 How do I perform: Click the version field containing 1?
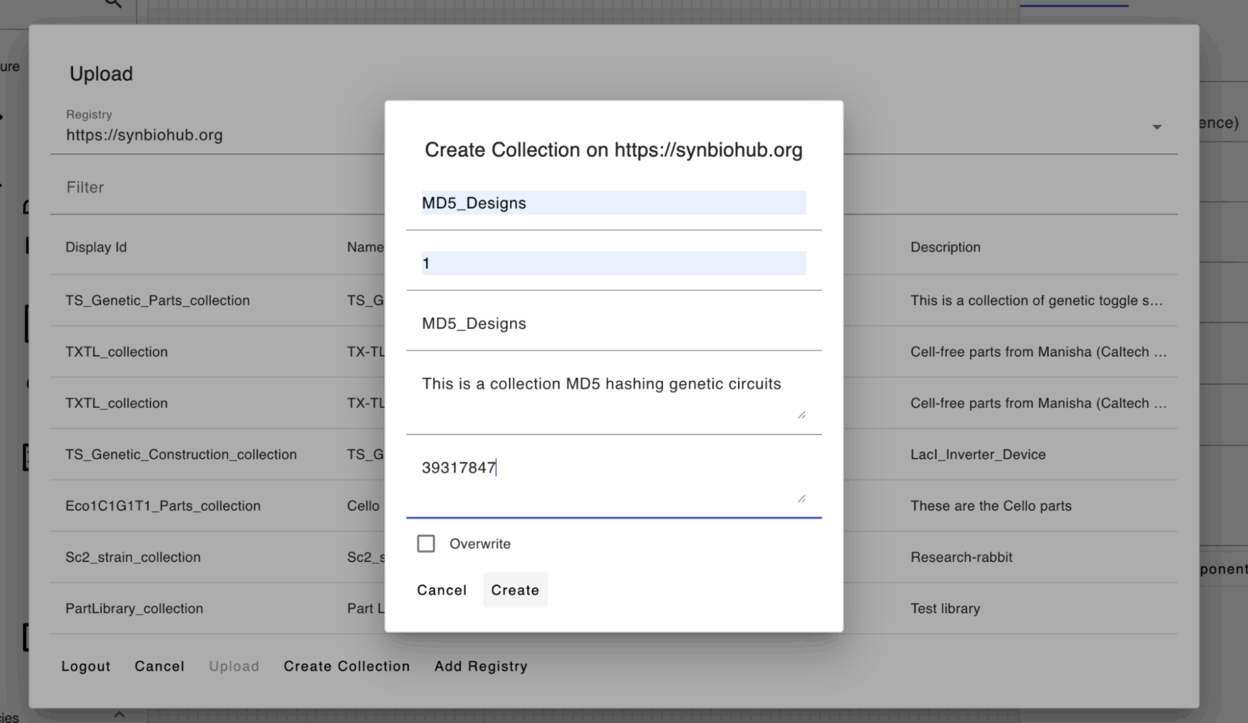(614, 263)
